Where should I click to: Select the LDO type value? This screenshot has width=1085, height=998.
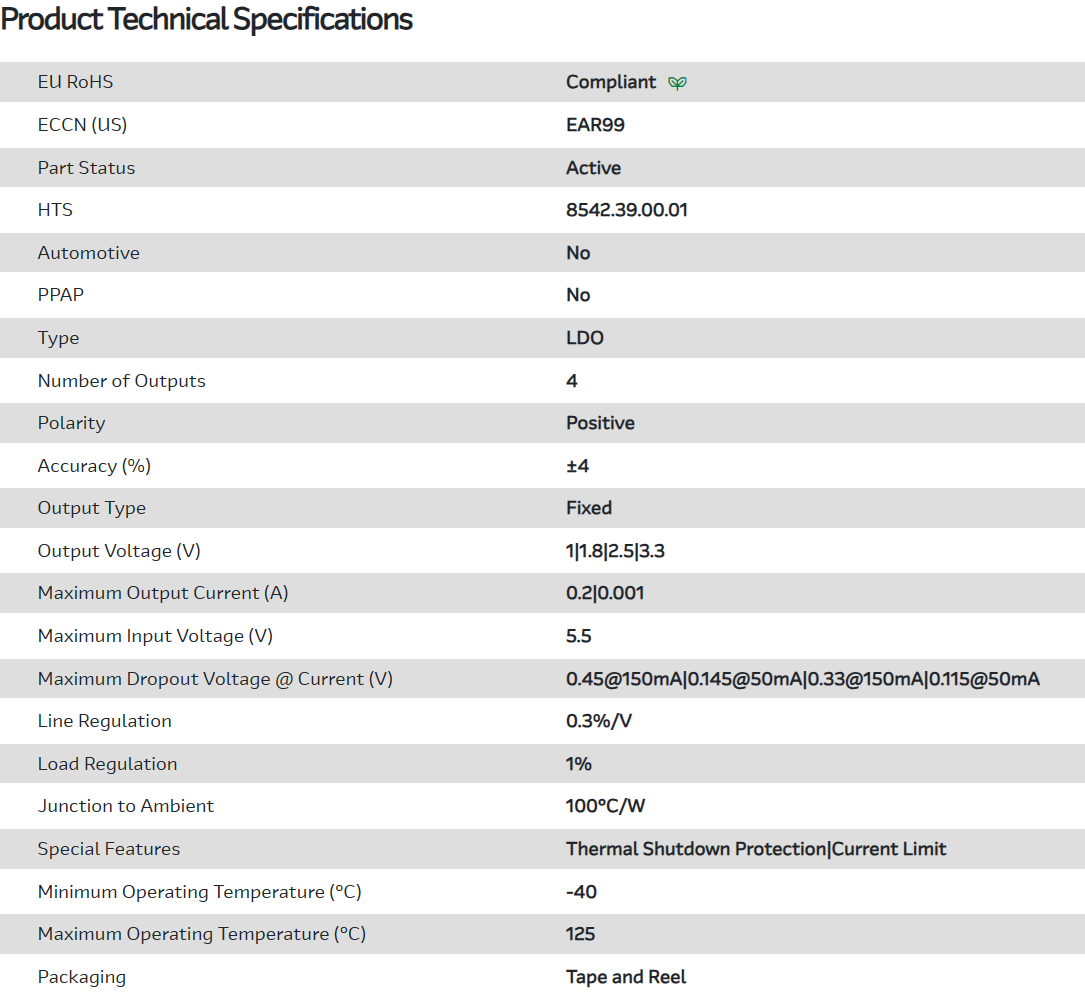(584, 338)
